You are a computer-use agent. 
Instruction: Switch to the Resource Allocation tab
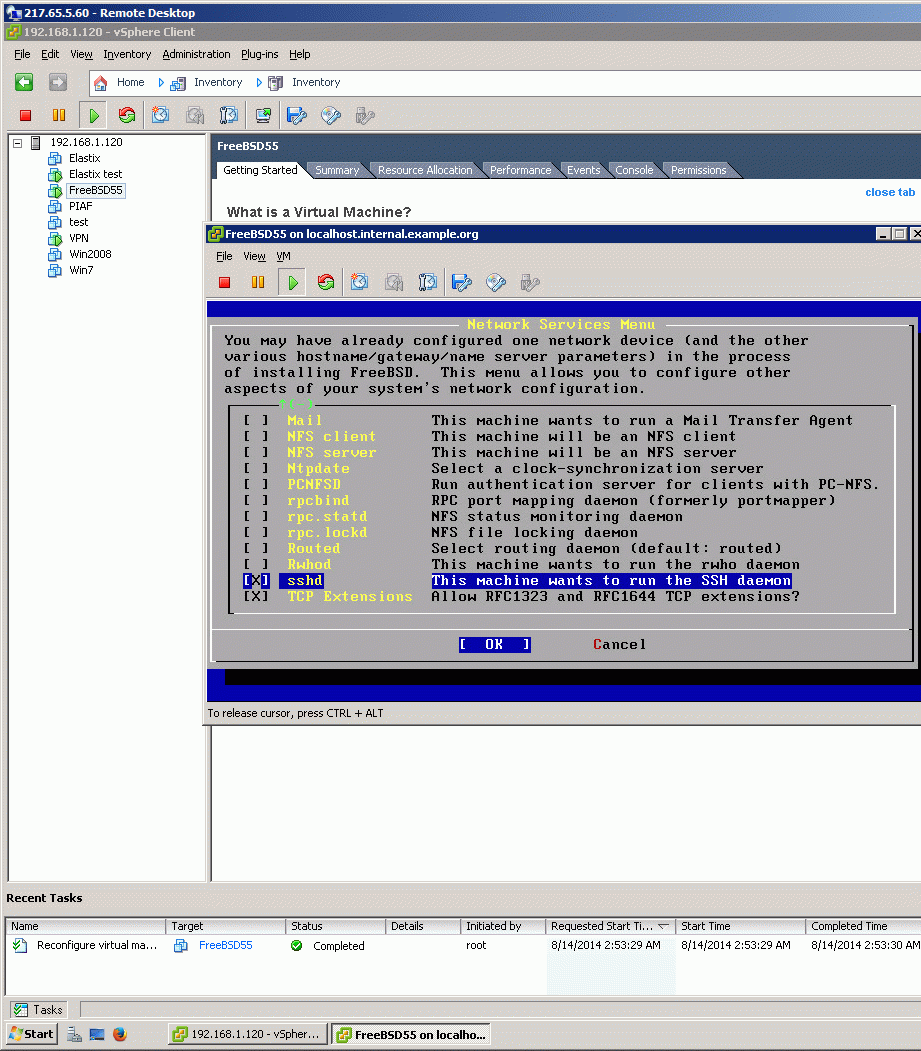(x=425, y=170)
